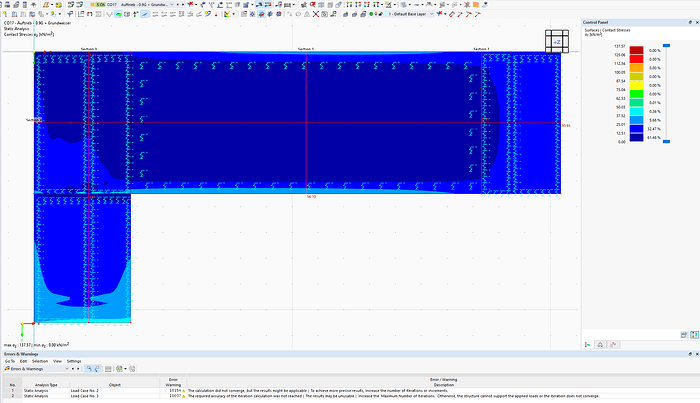Viewport: 700px width, 403px height.
Task: Select the Load Case No. 3 cell
Action: coord(115,396)
